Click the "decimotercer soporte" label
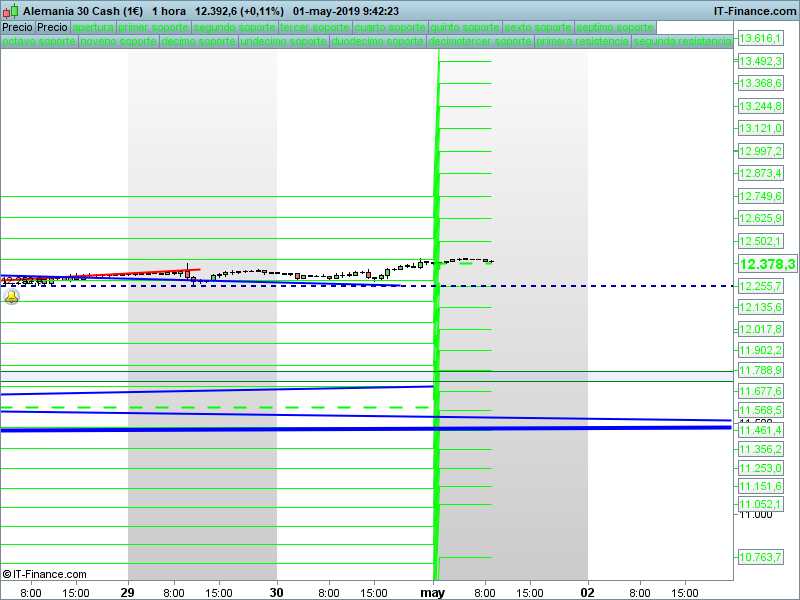 click(x=479, y=42)
